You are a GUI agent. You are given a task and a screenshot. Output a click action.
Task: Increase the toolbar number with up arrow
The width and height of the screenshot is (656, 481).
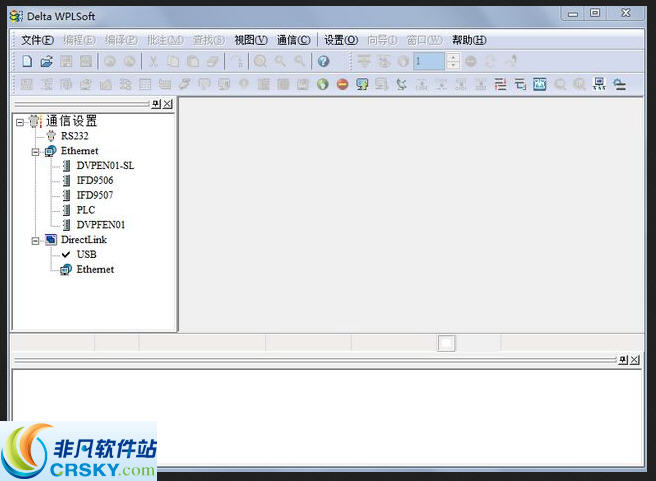coord(452,57)
